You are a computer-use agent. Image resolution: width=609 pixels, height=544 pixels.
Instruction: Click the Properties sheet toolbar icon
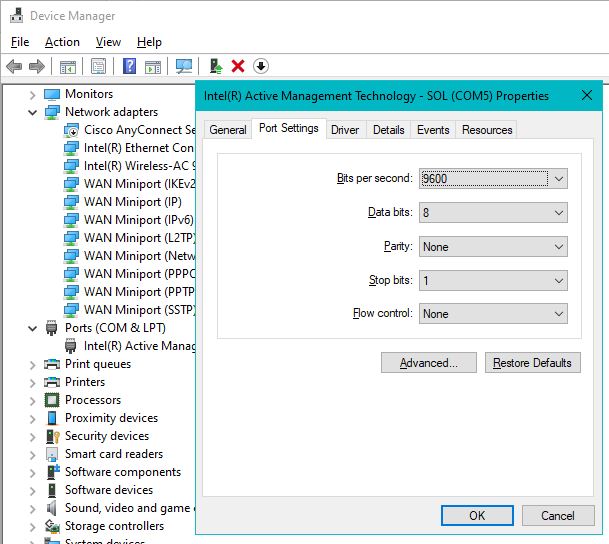98,66
